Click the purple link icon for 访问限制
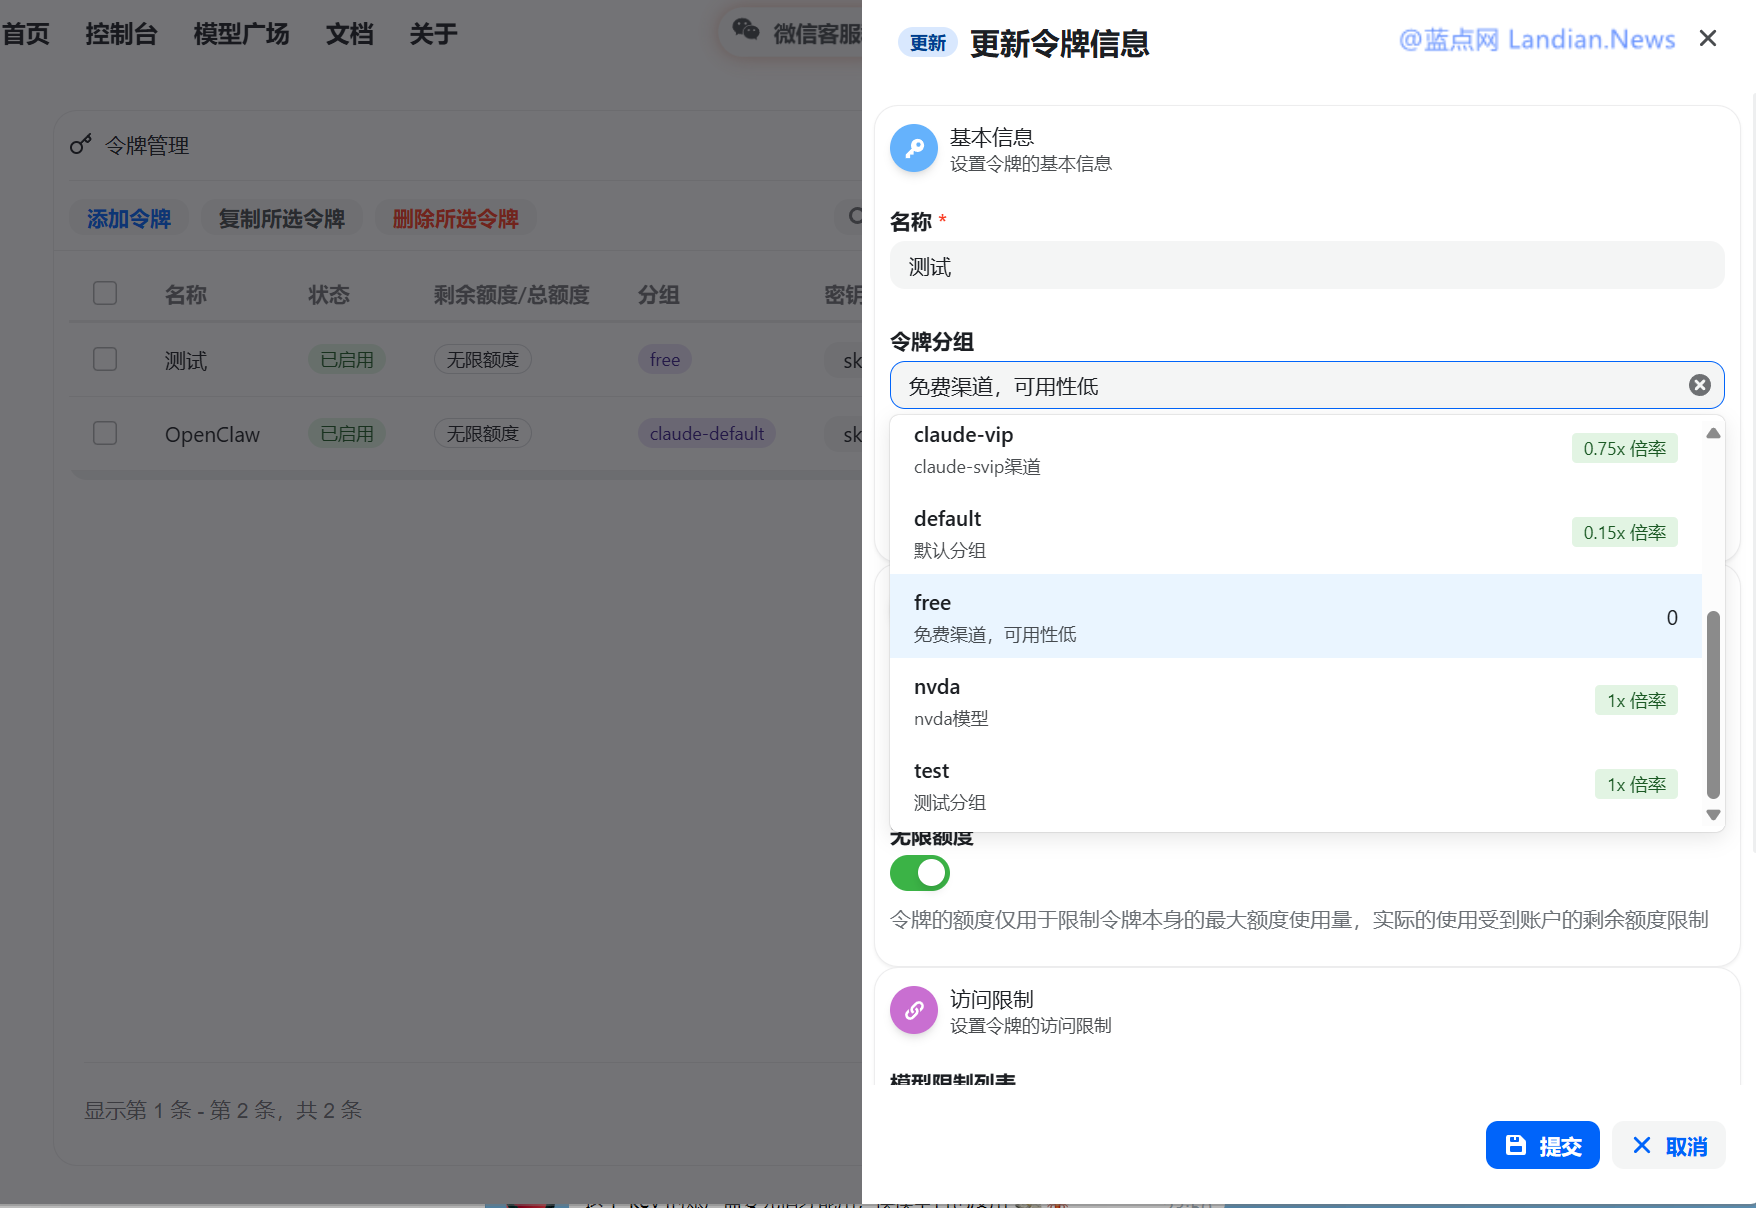This screenshot has height=1208, width=1756. click(x=913, y=1011)
